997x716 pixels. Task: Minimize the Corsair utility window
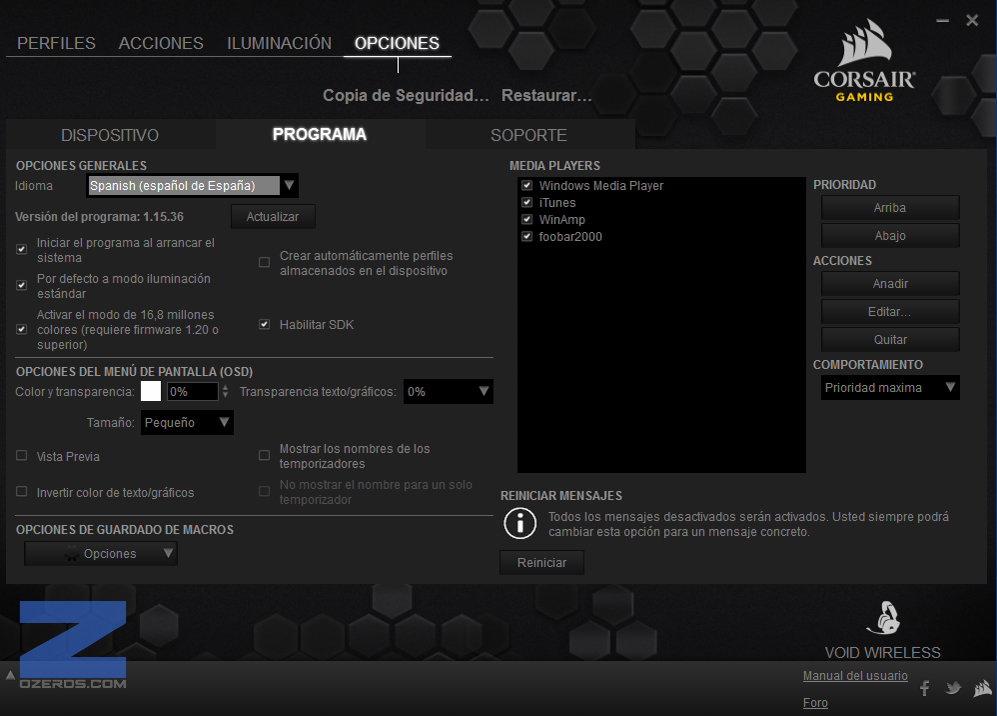pyautogui.click(x=942, y=20)
